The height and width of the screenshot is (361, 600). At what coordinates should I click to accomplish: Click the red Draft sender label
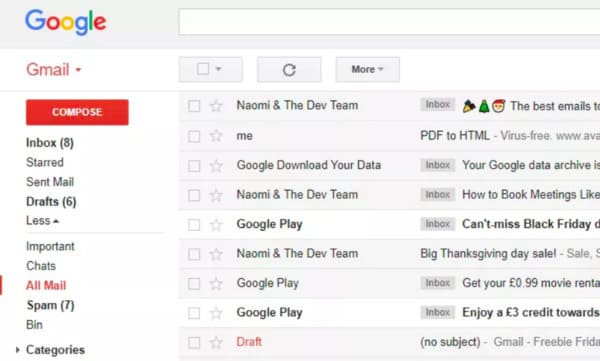(x=249, y=341)
